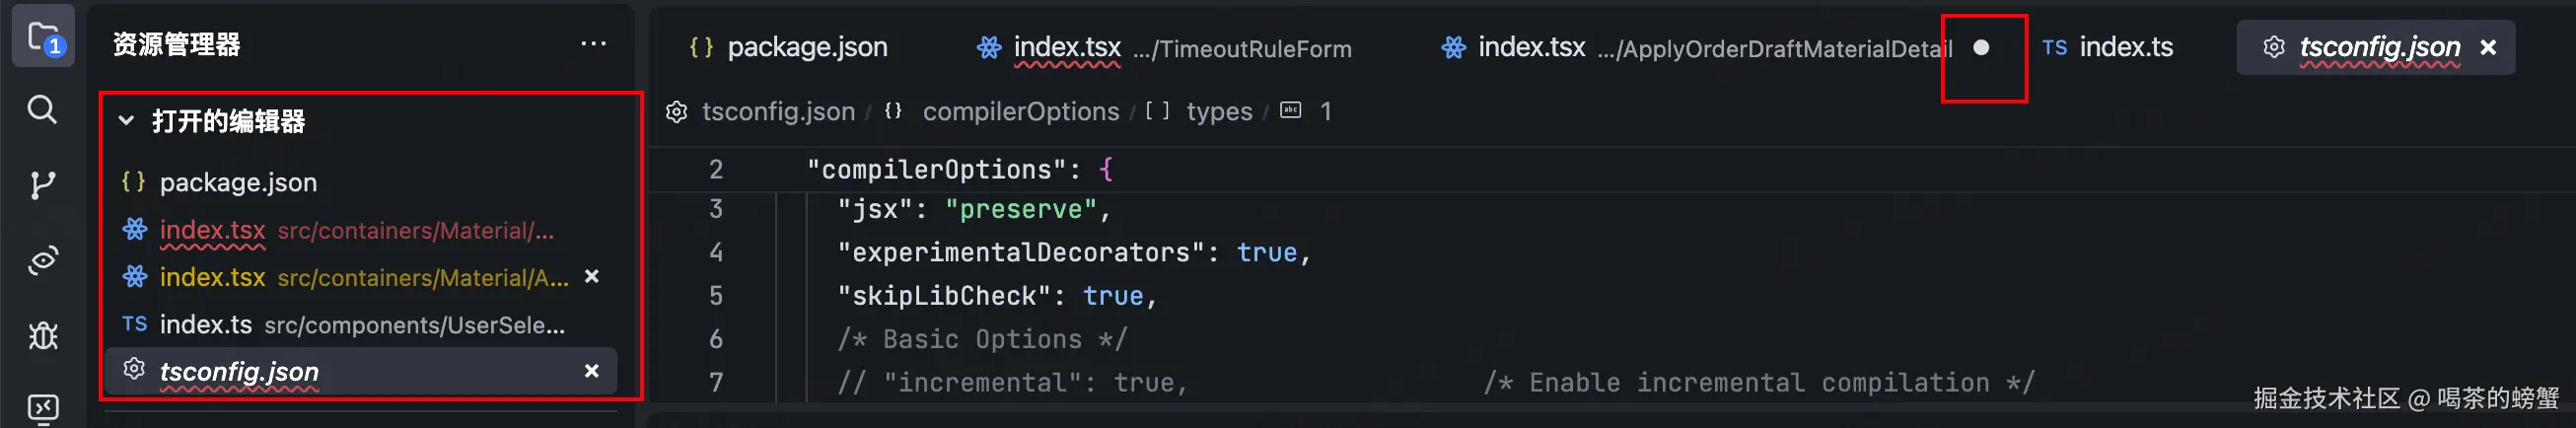2576x428 pixels.
Task: Click the gear icon in tsconfig.json breadcrumb
Action: point(677,112)
